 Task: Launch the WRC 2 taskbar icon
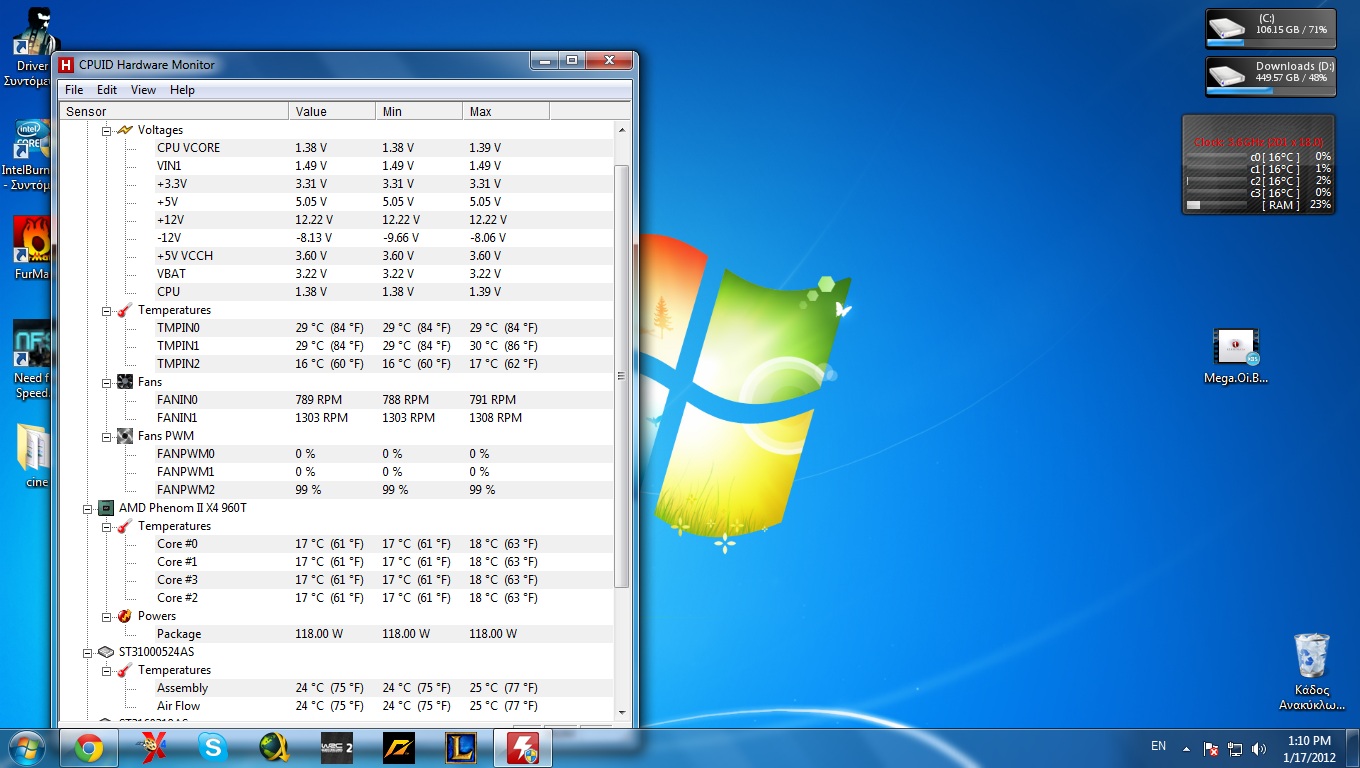click(x=336, y=747)
